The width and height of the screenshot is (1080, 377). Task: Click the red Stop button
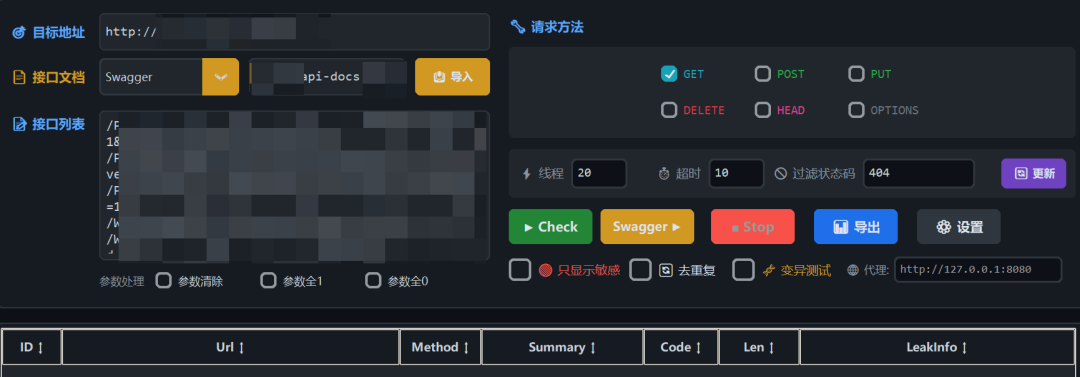pos(752,227)
